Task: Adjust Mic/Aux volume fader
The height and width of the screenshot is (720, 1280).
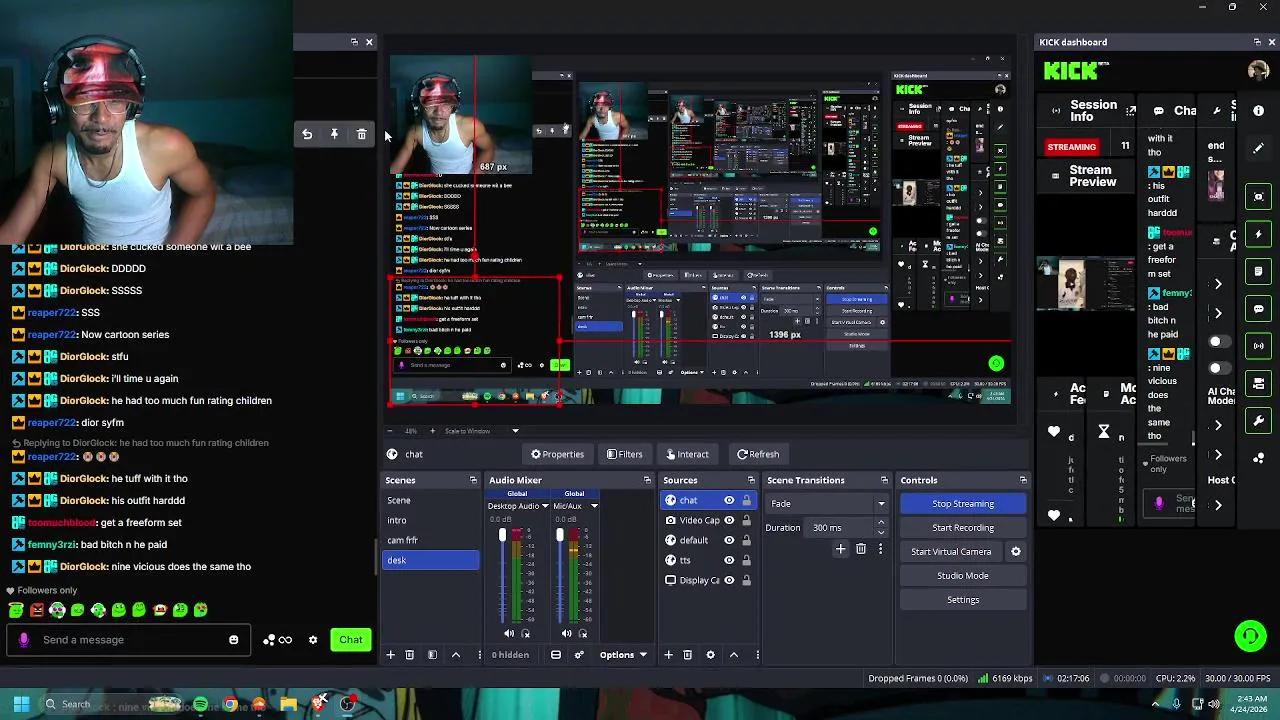Action: pos(559,537)
